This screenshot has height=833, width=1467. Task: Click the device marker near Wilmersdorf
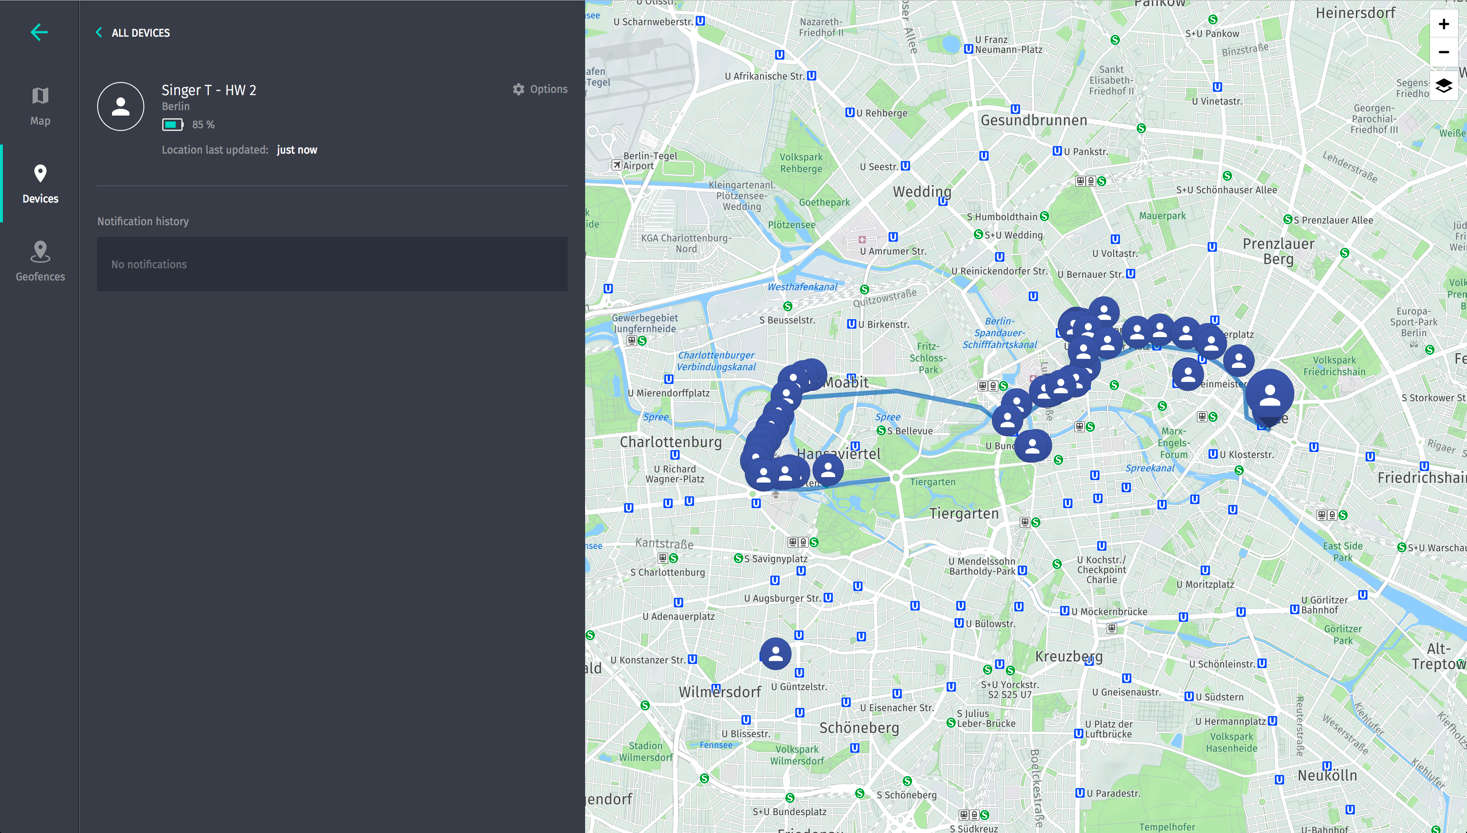[775, 654]
